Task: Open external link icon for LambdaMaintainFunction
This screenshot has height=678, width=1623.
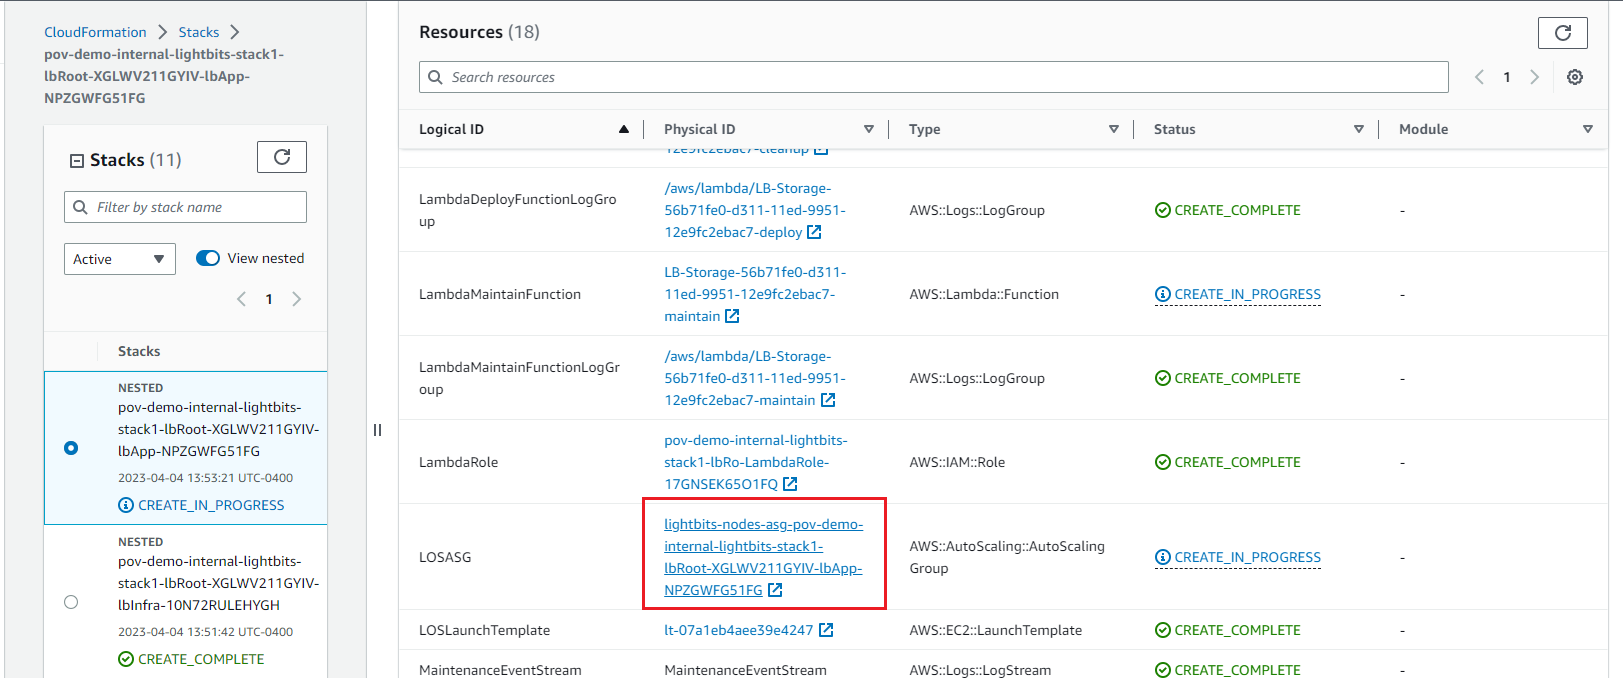Action: click(x=732, y=316)
